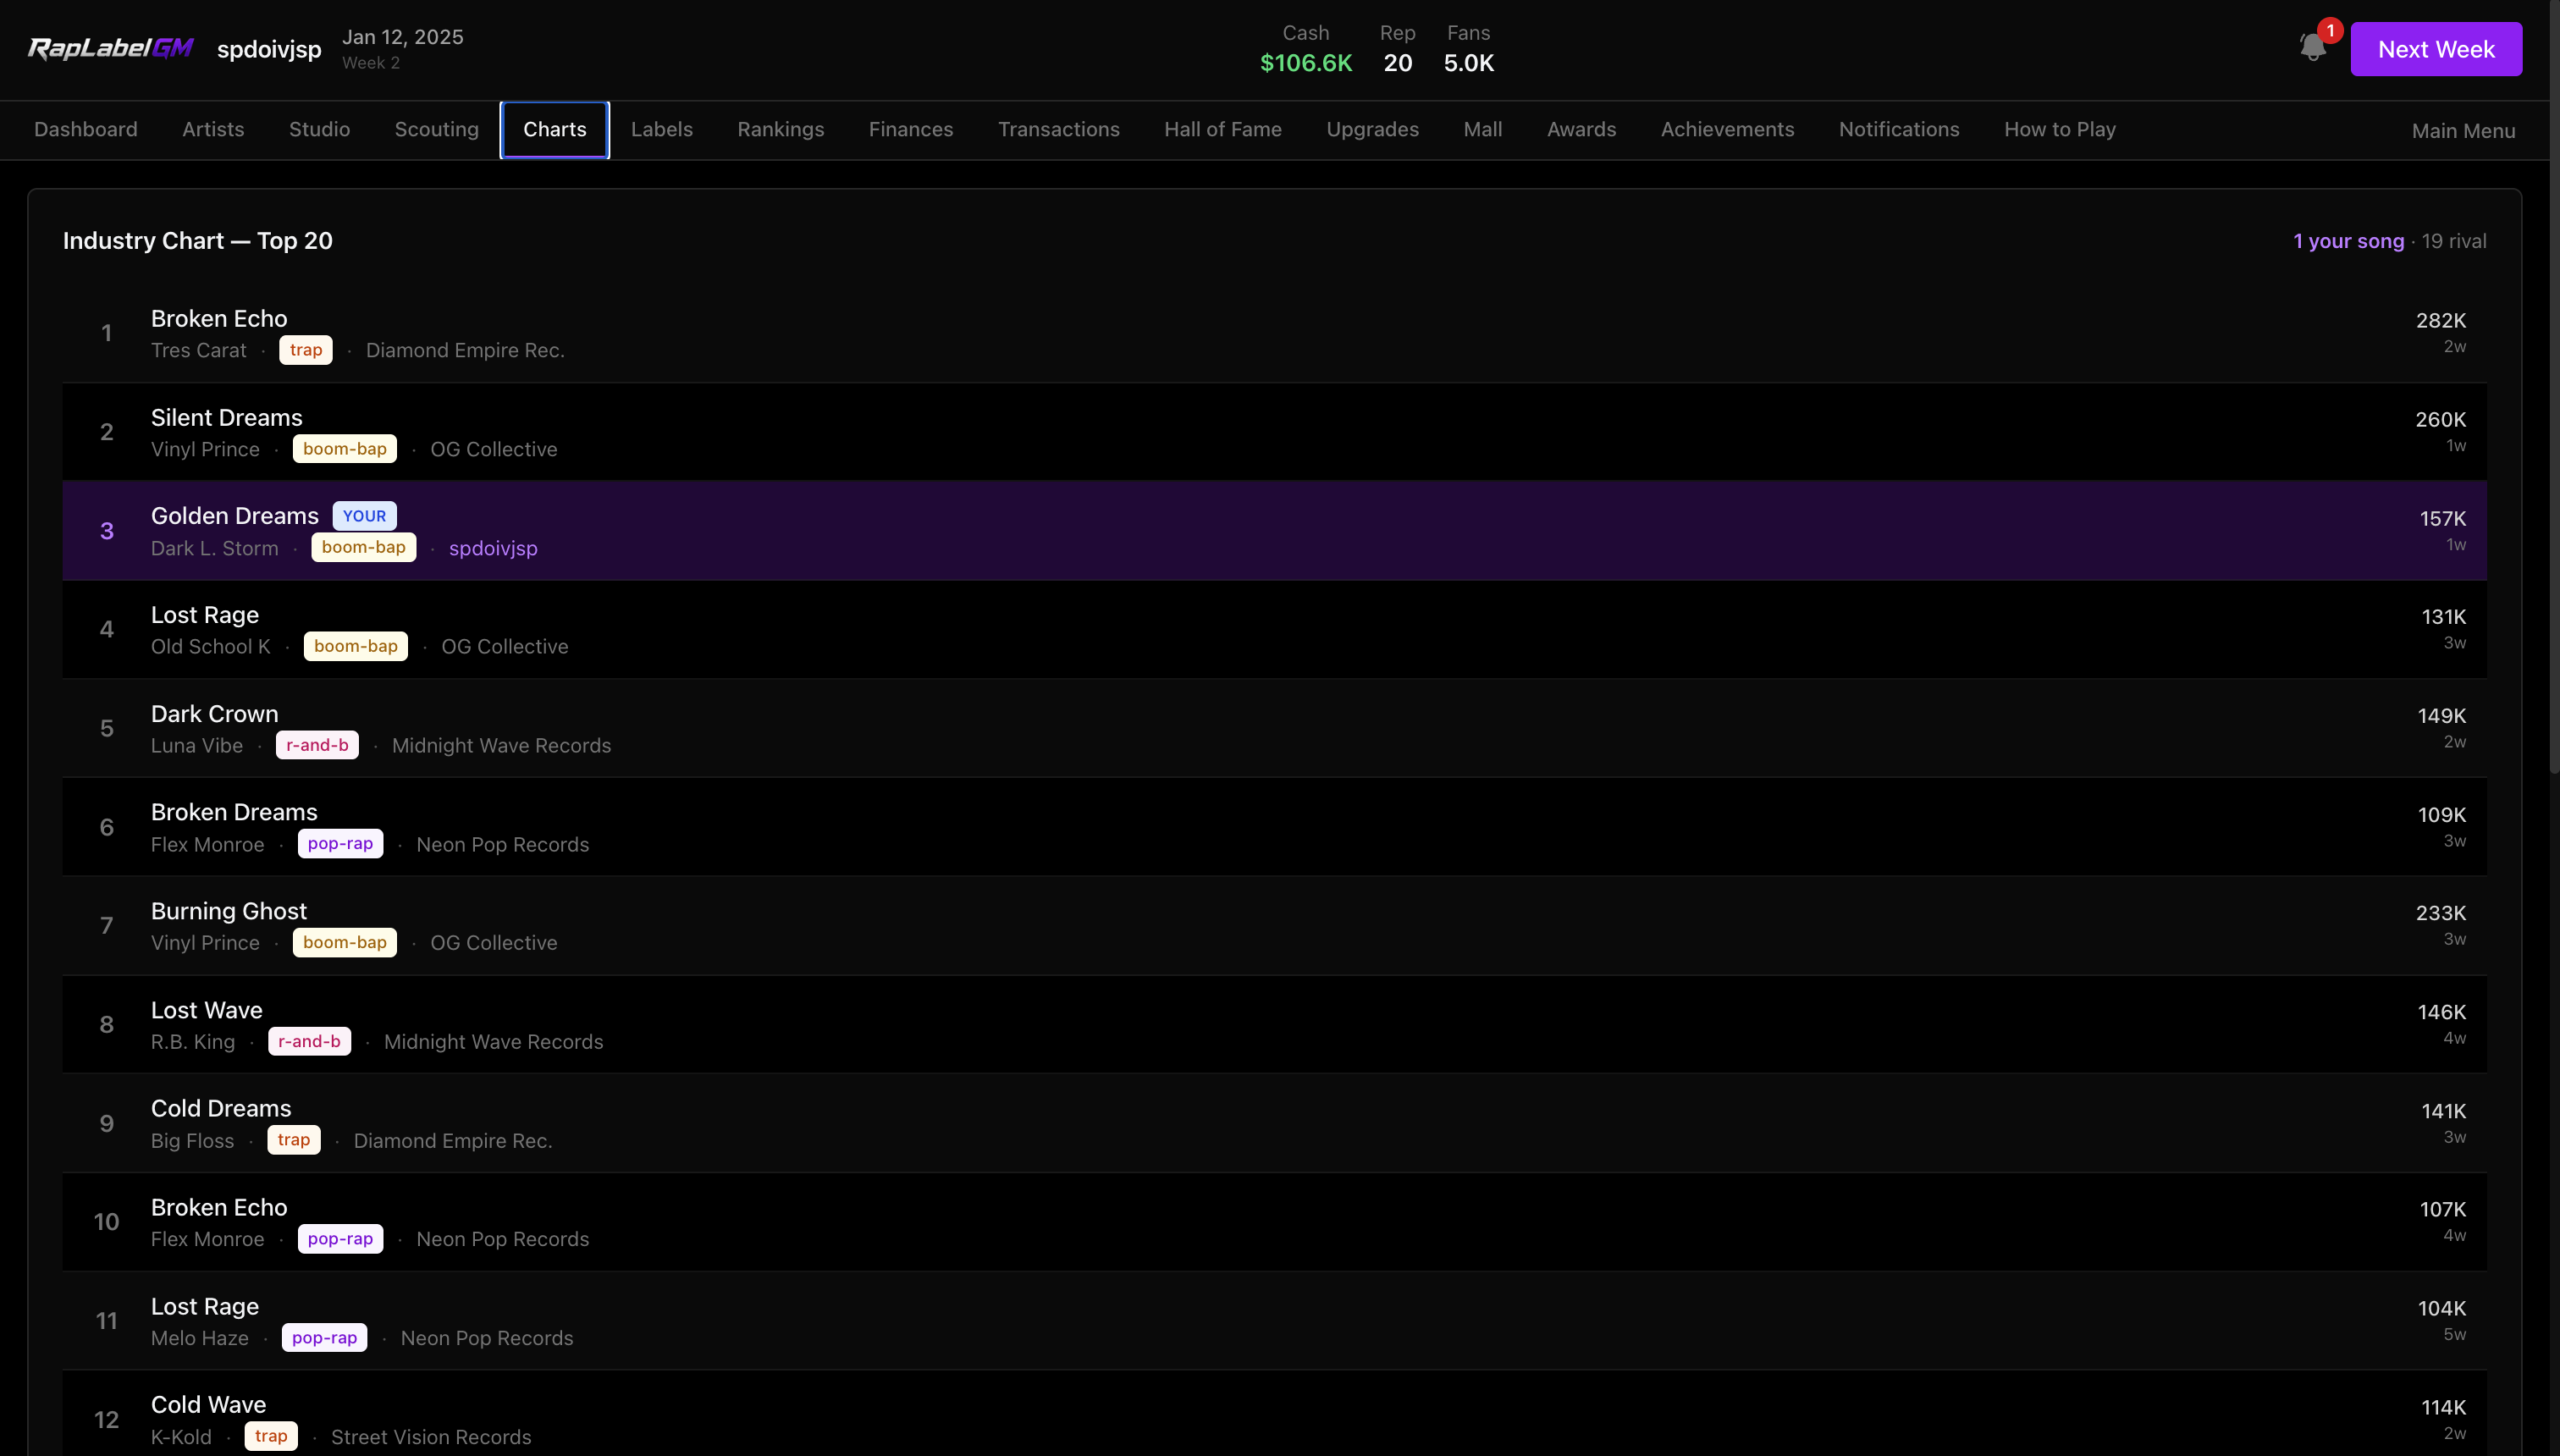
Task: Open the Labels tab
Action: pos(662,129)
